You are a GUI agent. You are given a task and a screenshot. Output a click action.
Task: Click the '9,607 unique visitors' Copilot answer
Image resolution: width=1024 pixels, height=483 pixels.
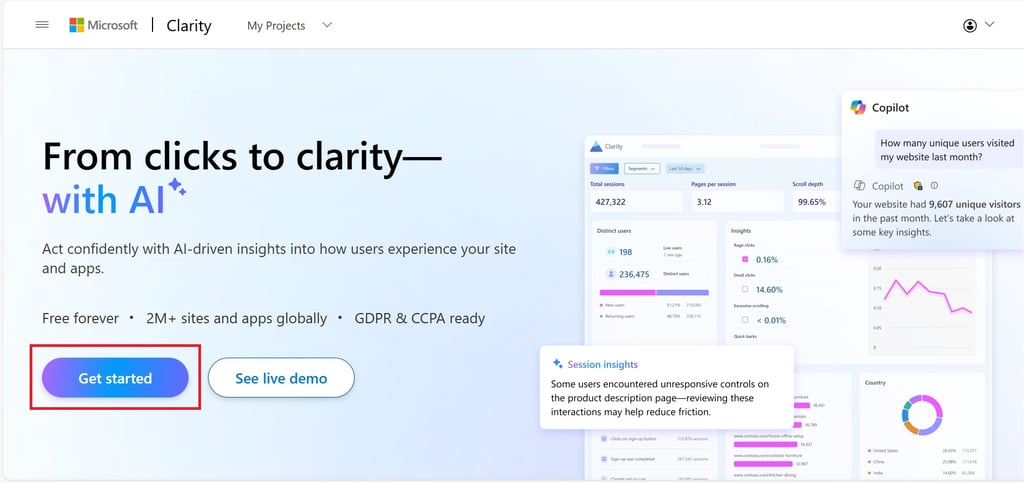tap(974, 204)
